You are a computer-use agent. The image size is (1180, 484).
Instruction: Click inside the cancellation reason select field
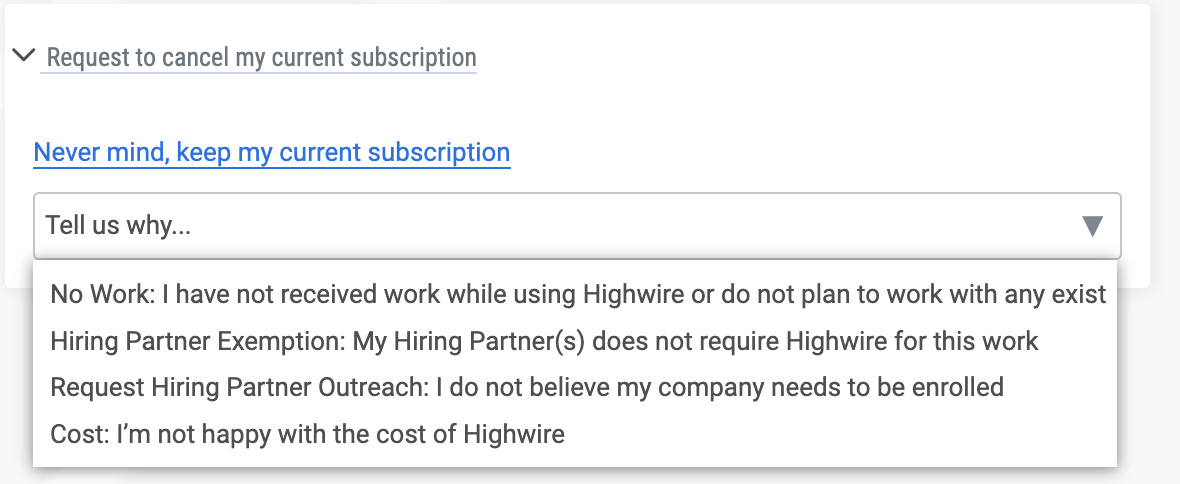tap(577, 226)
